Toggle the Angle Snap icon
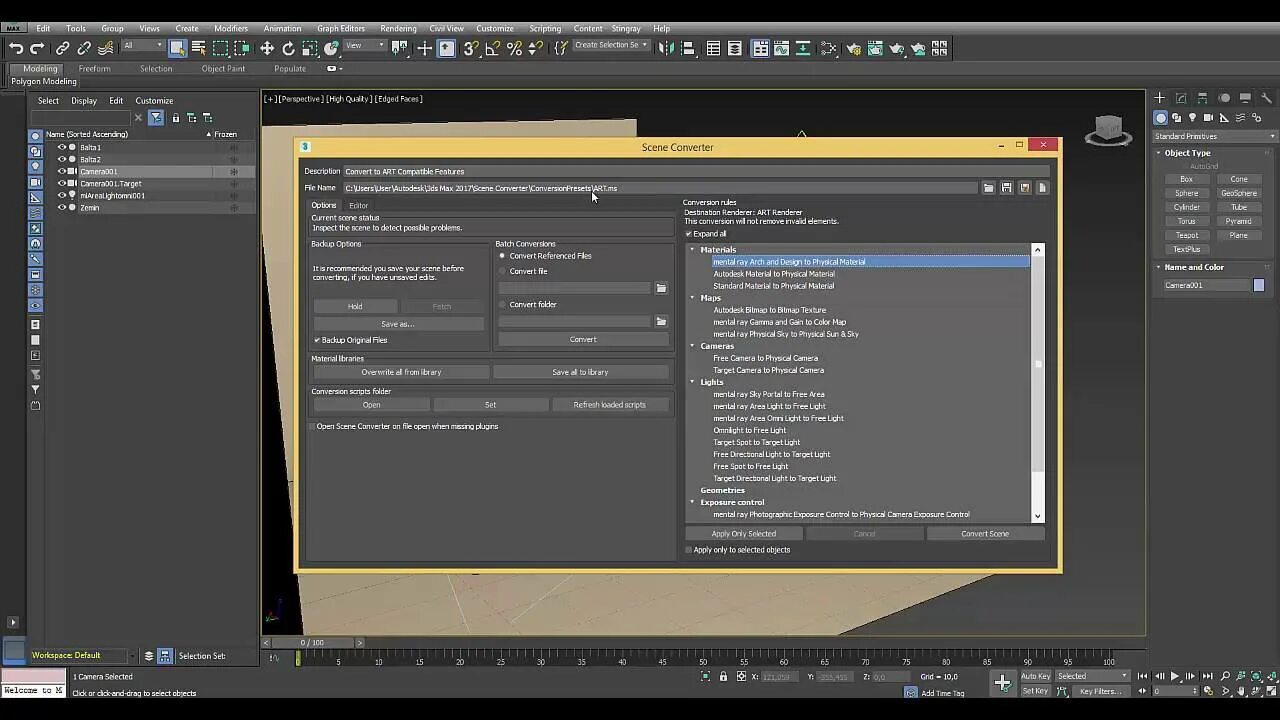Screen dimensions: 1280x720 (492, 48)
